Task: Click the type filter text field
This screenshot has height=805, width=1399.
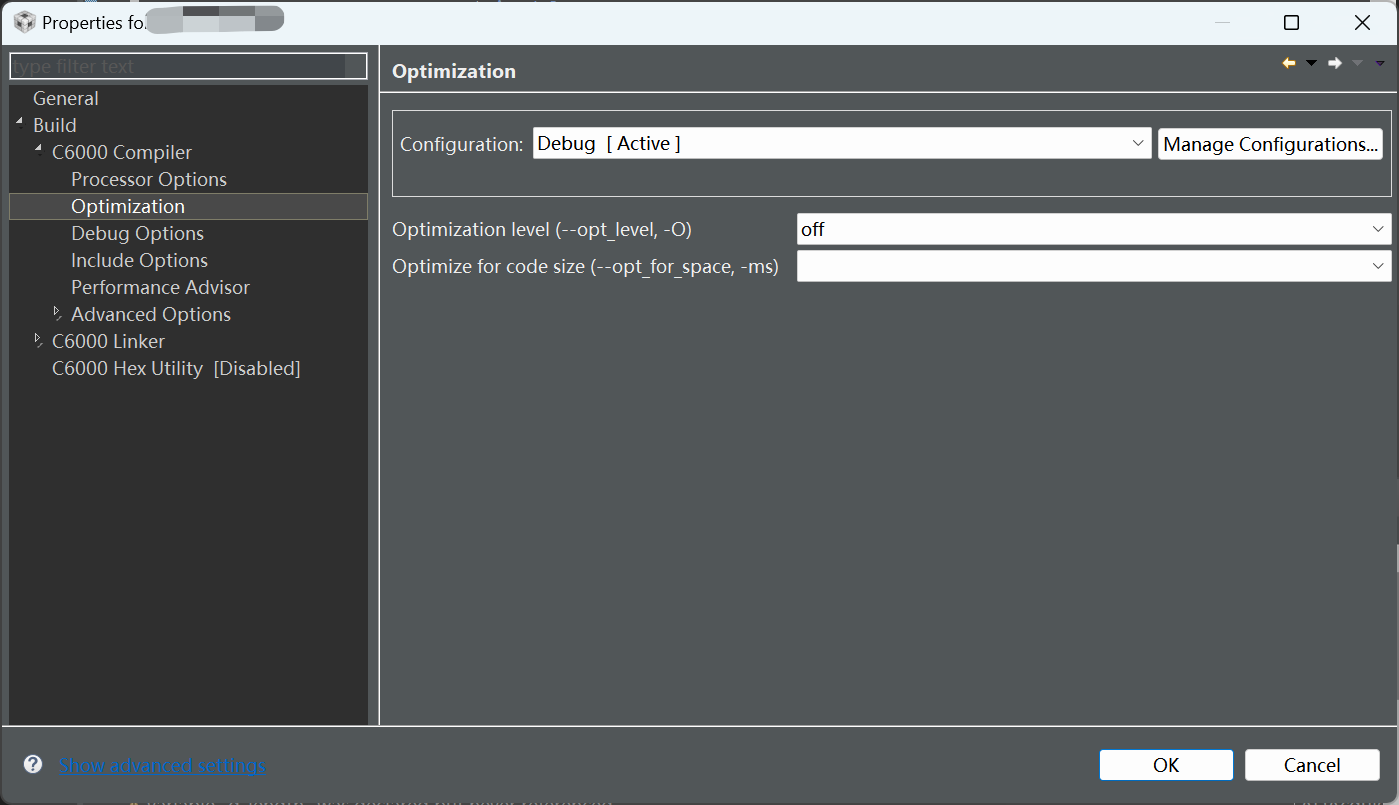Action: point(188,66)
